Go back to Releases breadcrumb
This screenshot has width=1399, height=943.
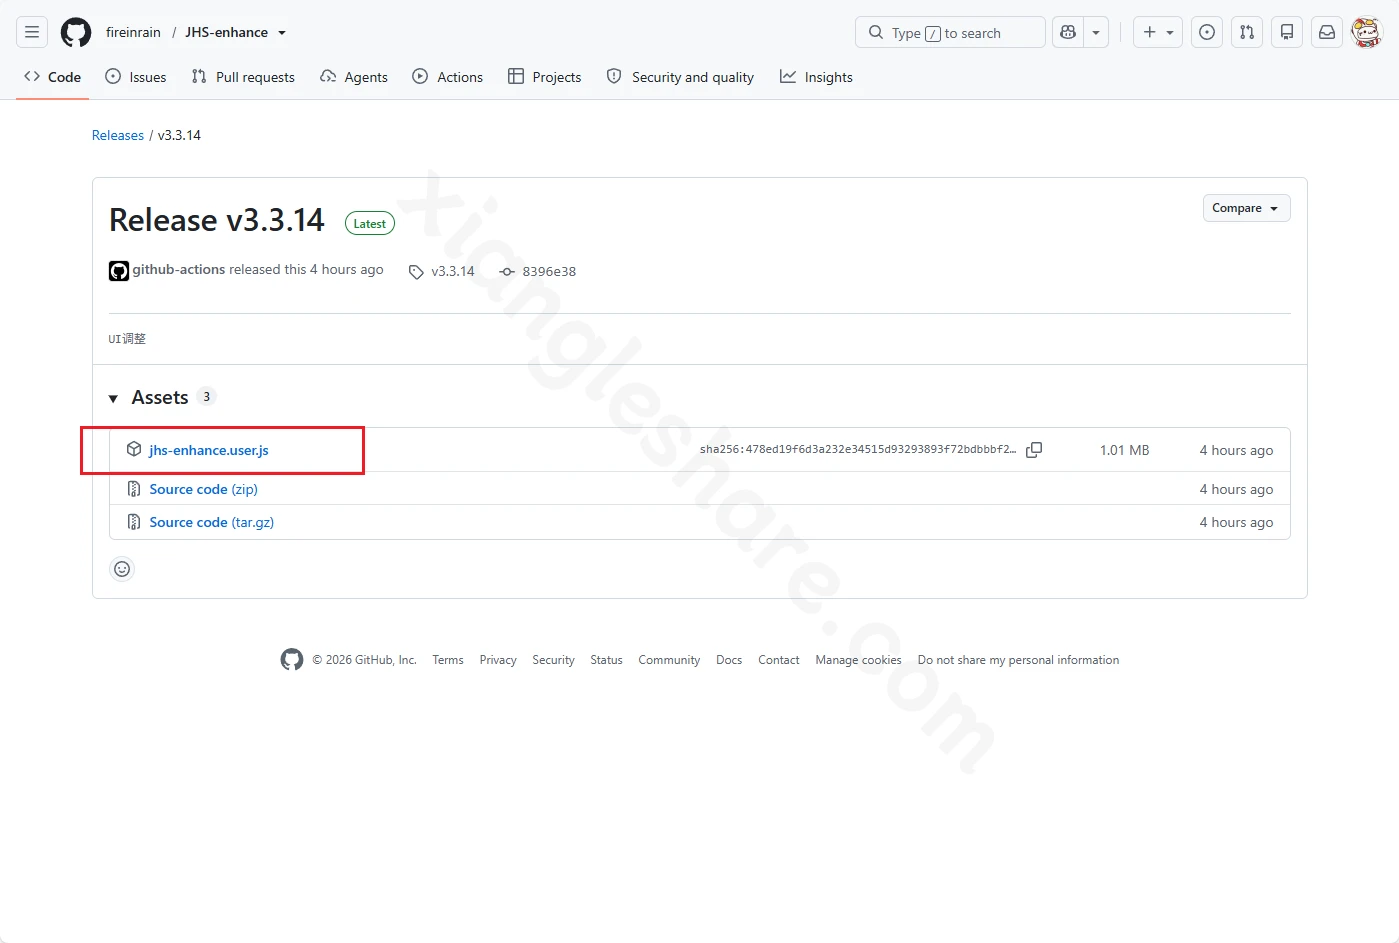pos(118,135)
